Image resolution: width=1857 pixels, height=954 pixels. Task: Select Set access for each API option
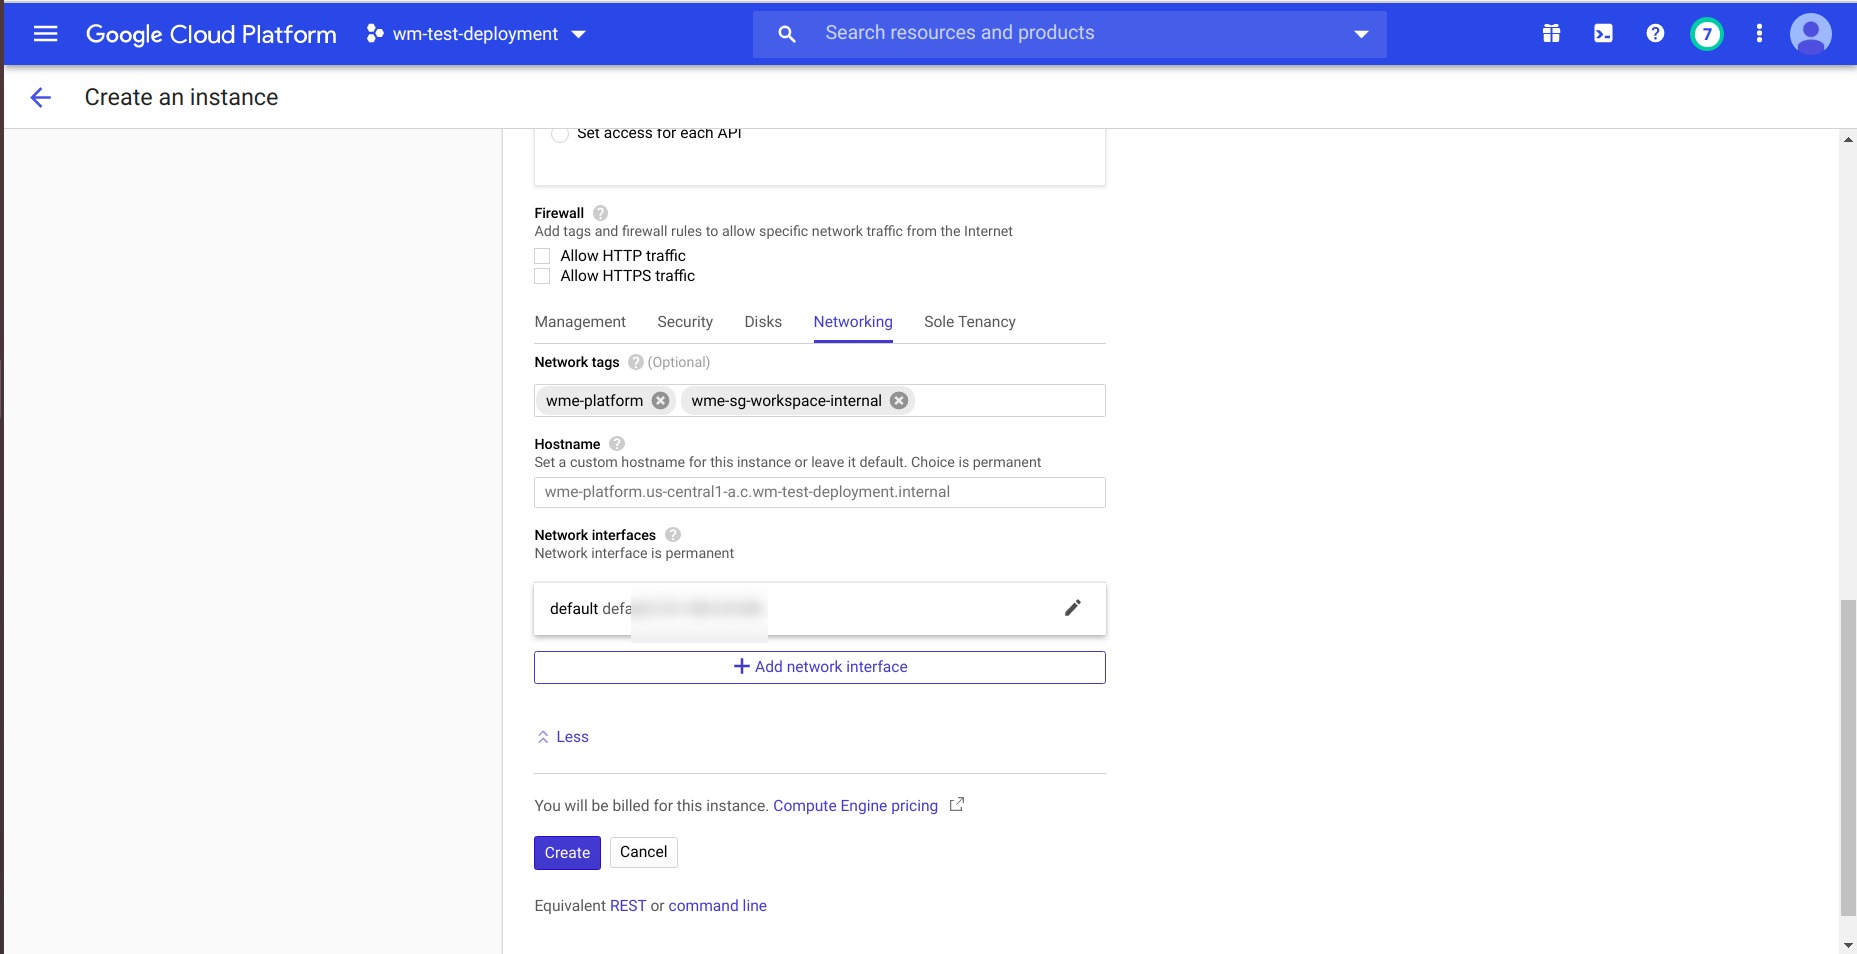[560, 135]
